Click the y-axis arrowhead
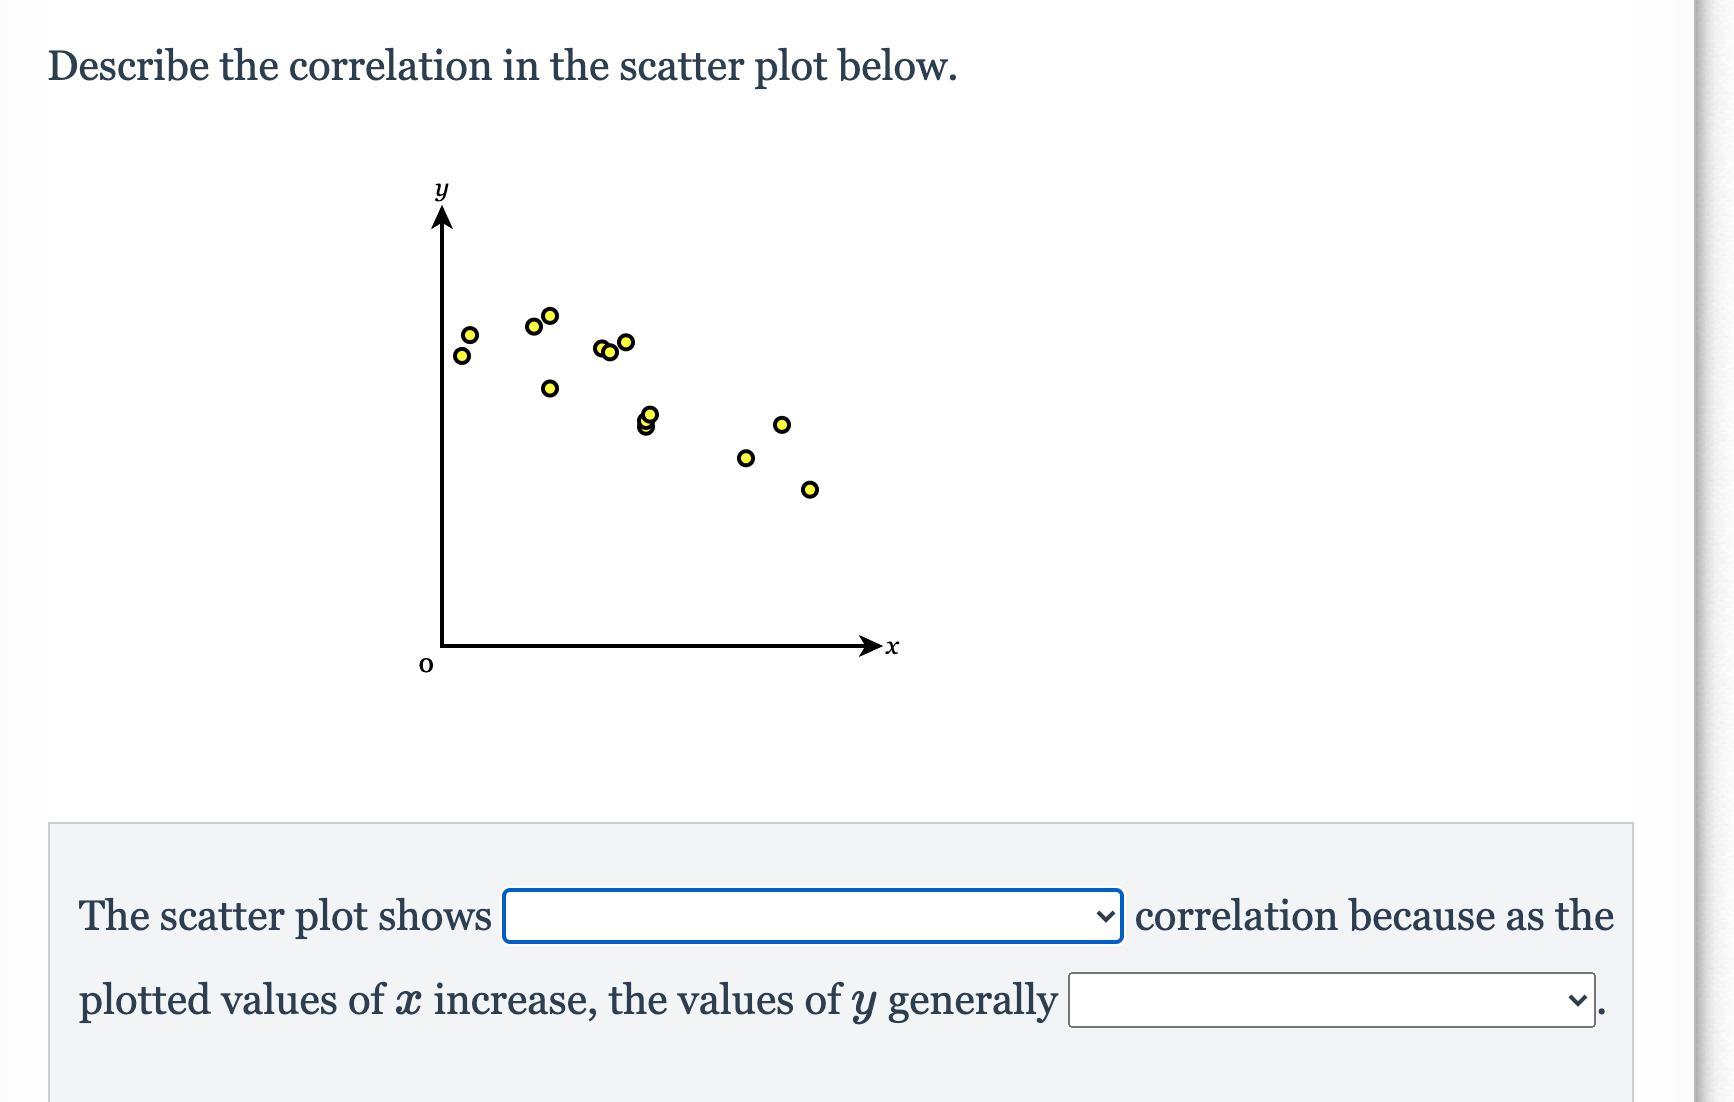 point(442,217)
